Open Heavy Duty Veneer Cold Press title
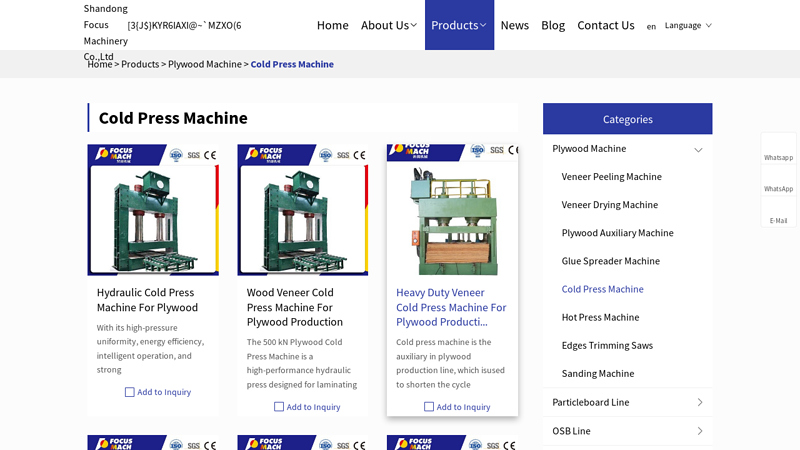The height and width of the screenshot is (450, 800). tap(451, 307)
